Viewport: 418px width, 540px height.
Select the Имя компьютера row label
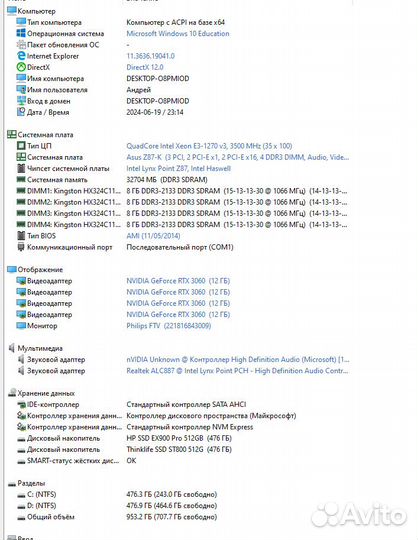click(x=55, y=79)
